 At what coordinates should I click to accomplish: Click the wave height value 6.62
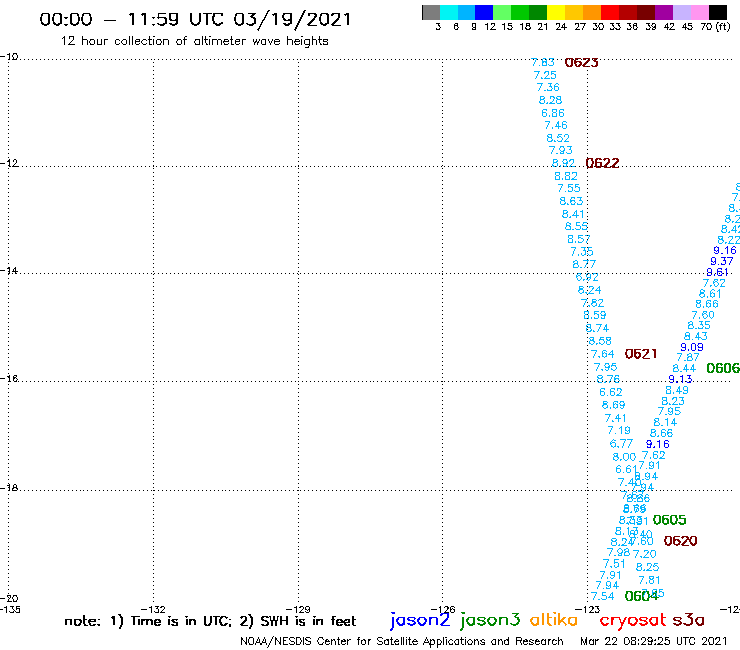coord(611,393)
